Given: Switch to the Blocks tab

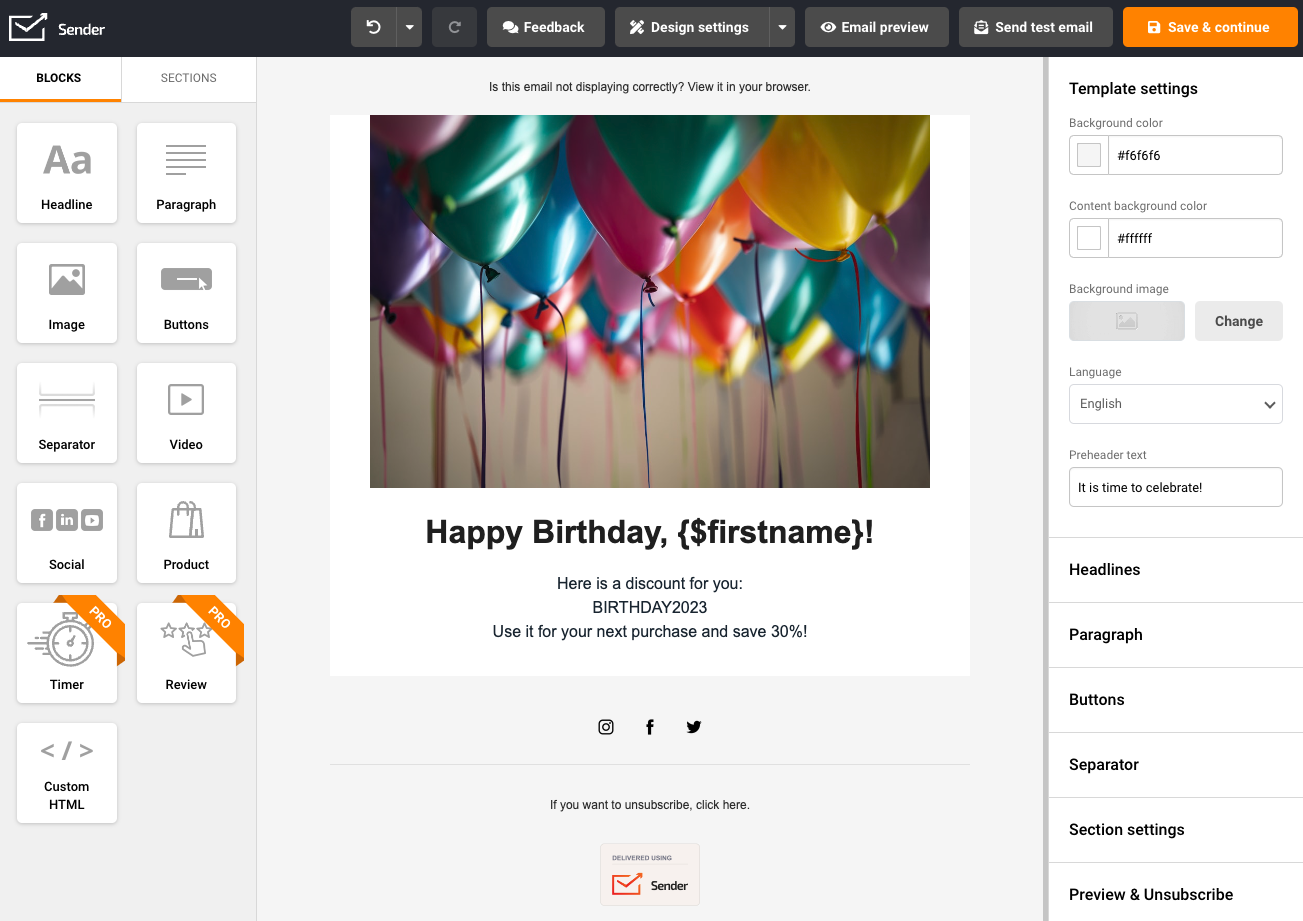Looking at the screenshot, I should tap(59, 78).
